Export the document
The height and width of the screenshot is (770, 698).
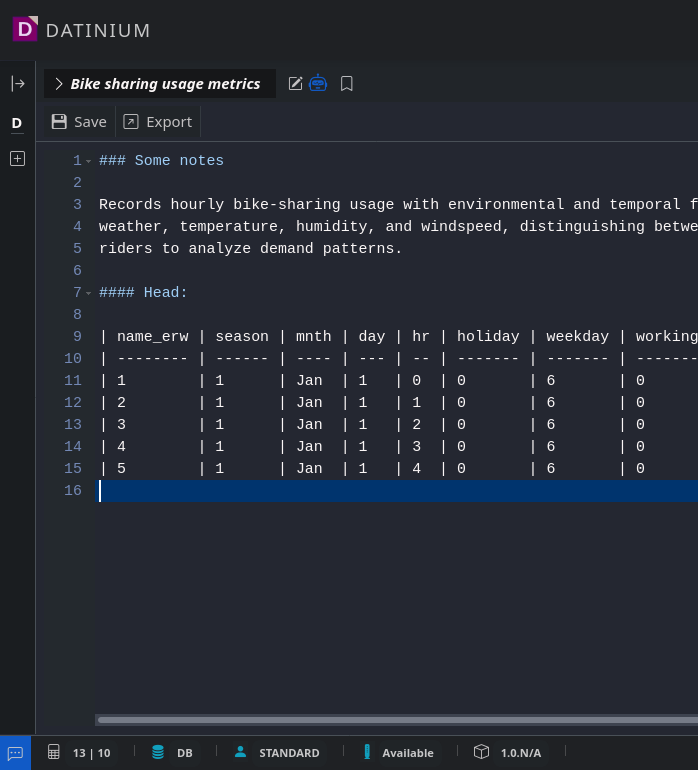(x=158, y=122)
